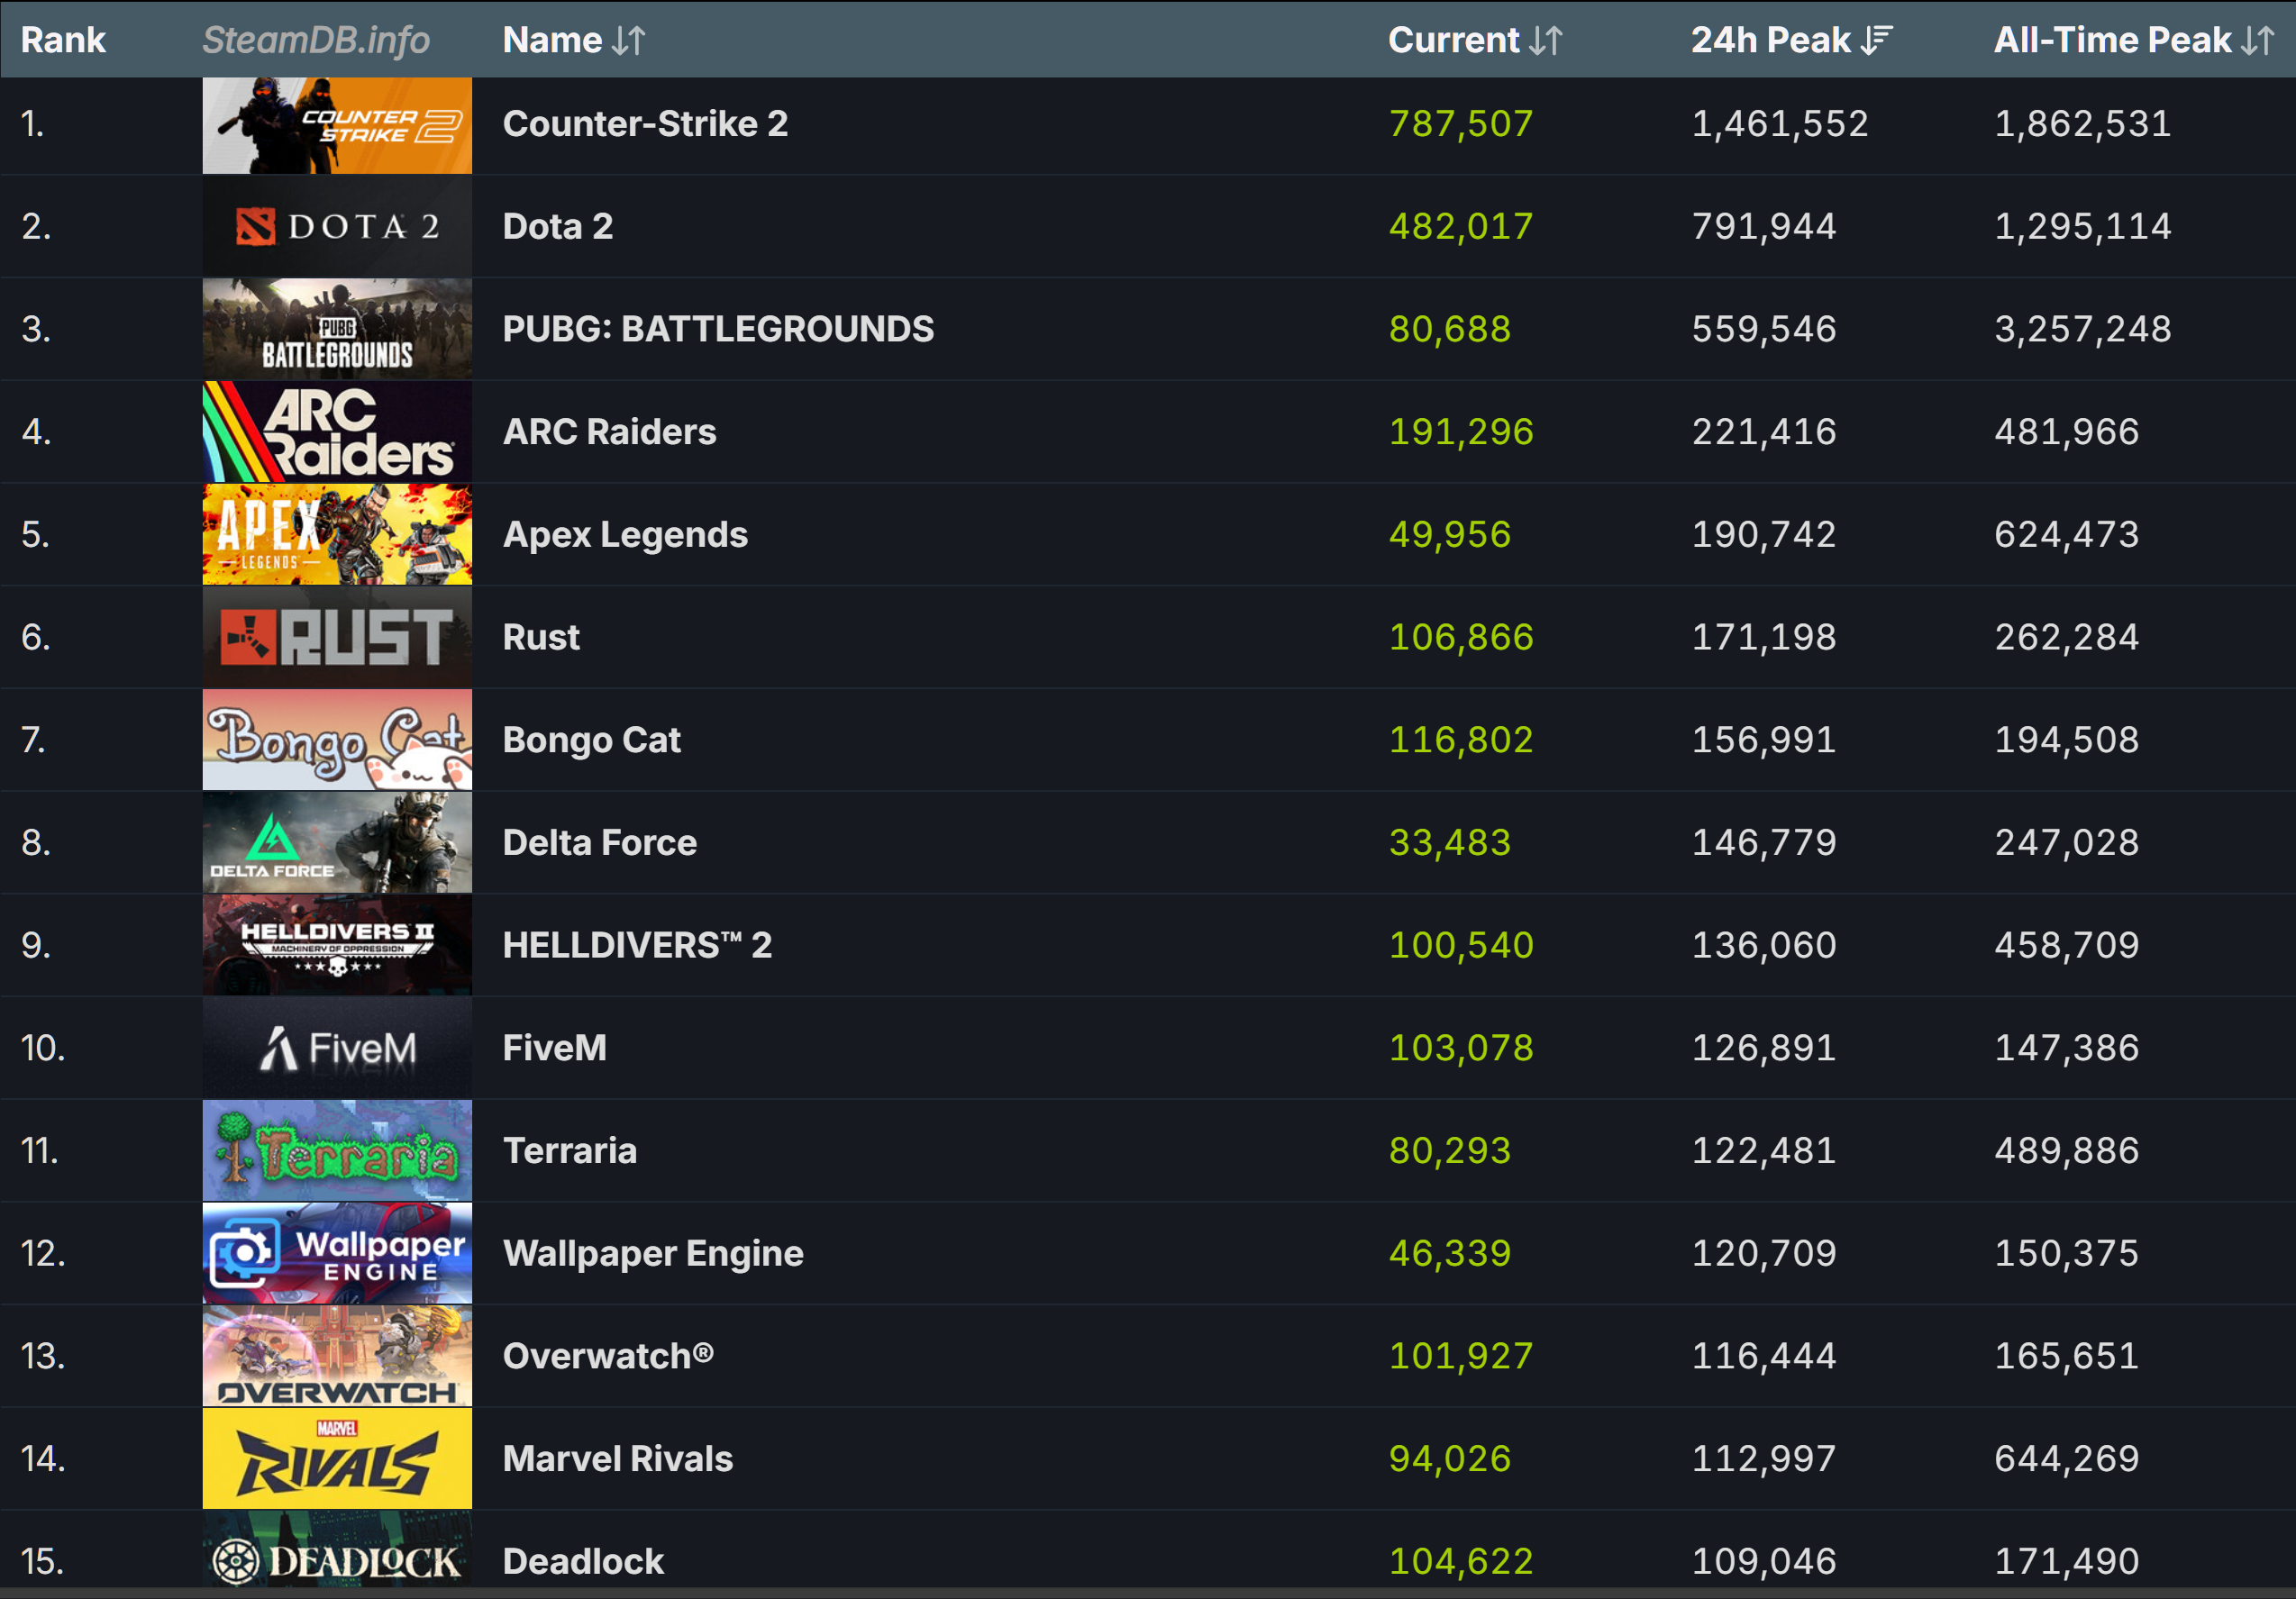2296x1599 pixels.
Task: Open the PUBG: BATTLEGROUNDS banner image
Action: 337,330
